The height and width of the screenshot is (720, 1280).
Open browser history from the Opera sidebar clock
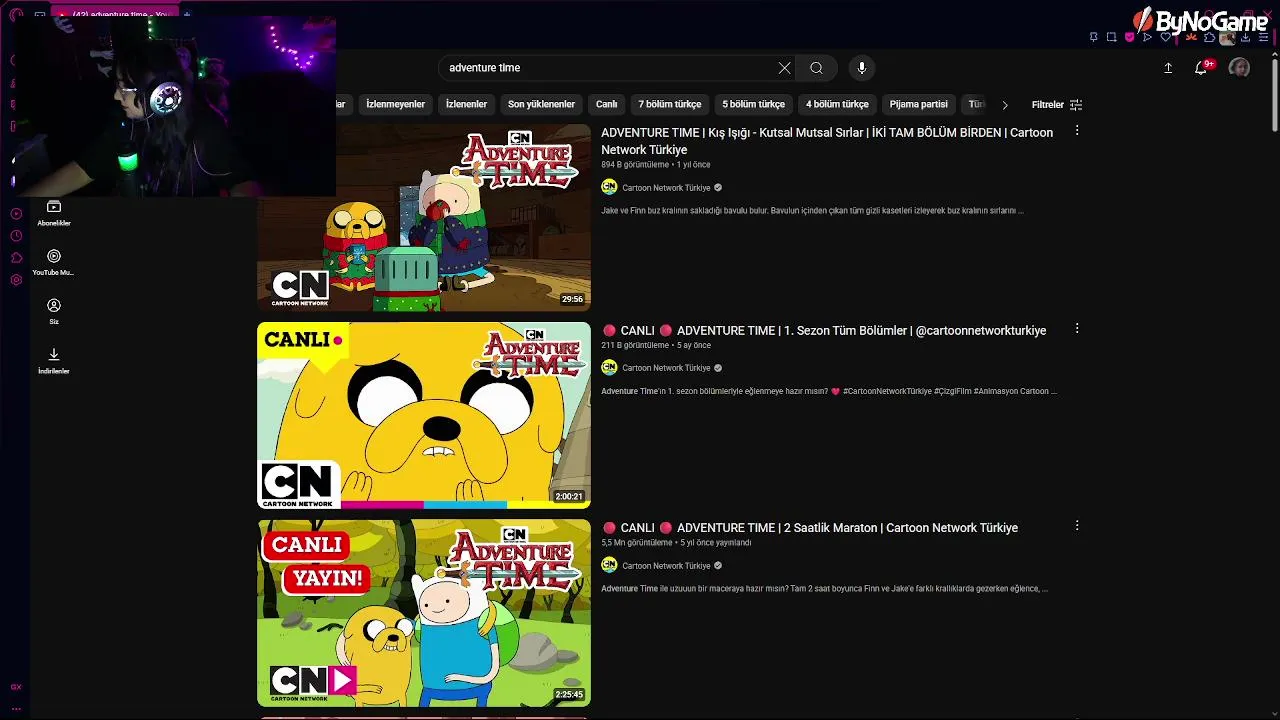point(16,236)
